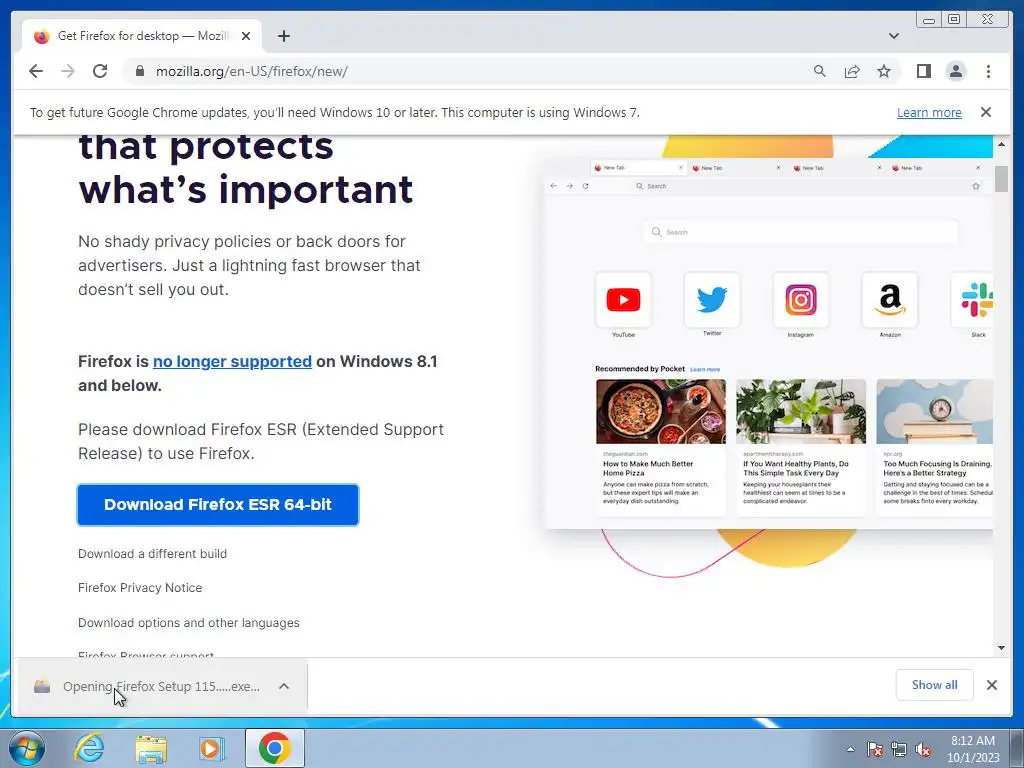Bookmark this tab with the star icon
This screenshot has height=768, width=1024.
coord(884,71)
